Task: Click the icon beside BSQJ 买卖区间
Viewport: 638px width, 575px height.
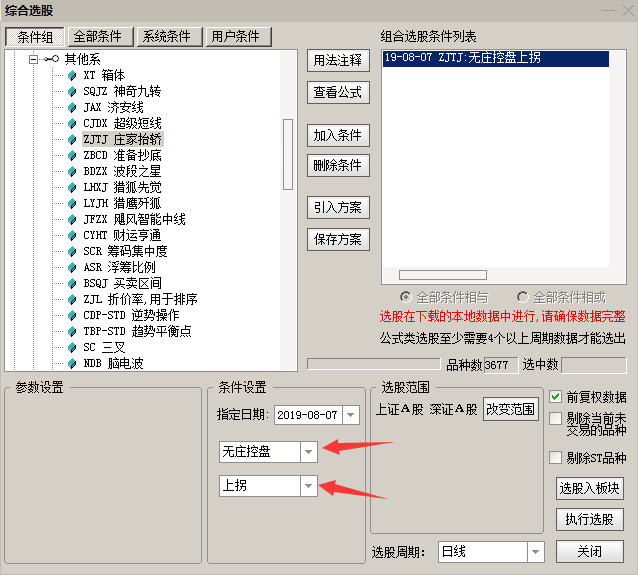Action: [72, 283]
